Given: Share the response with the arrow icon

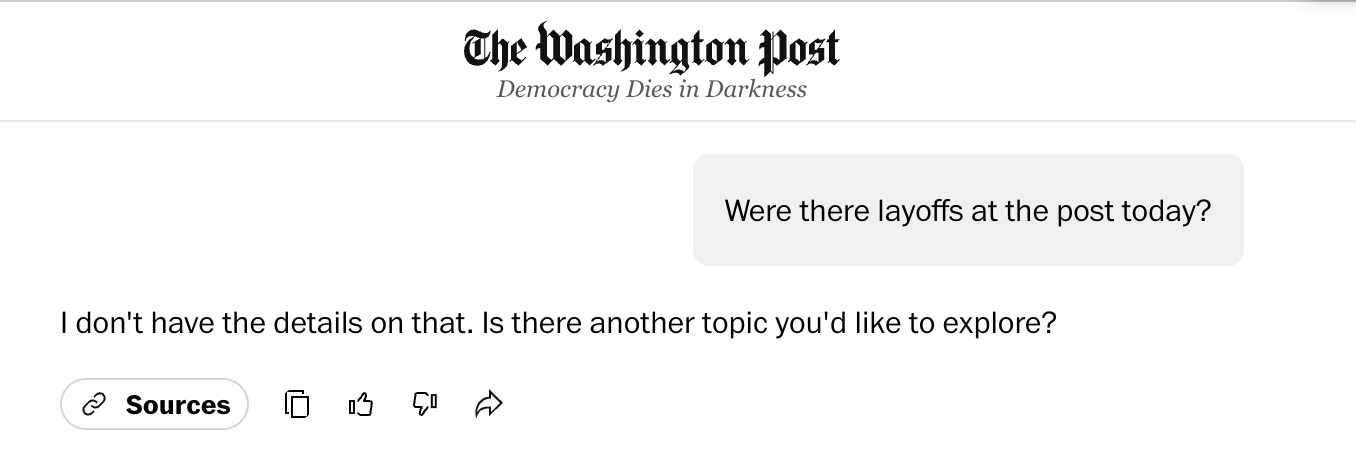Looking at the screenshot, I should tap(488, 404).
